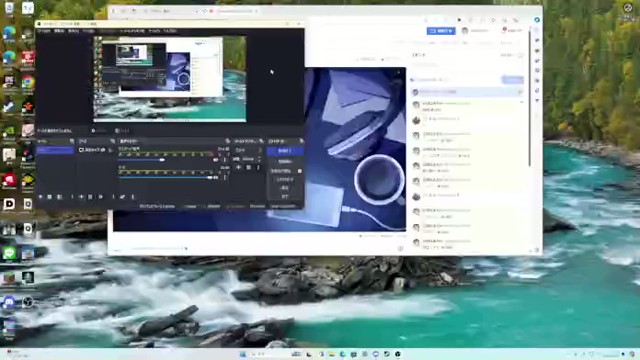Adjust the desktop audio volume slider
Screen dimensions: 640x360
[142, 160]
